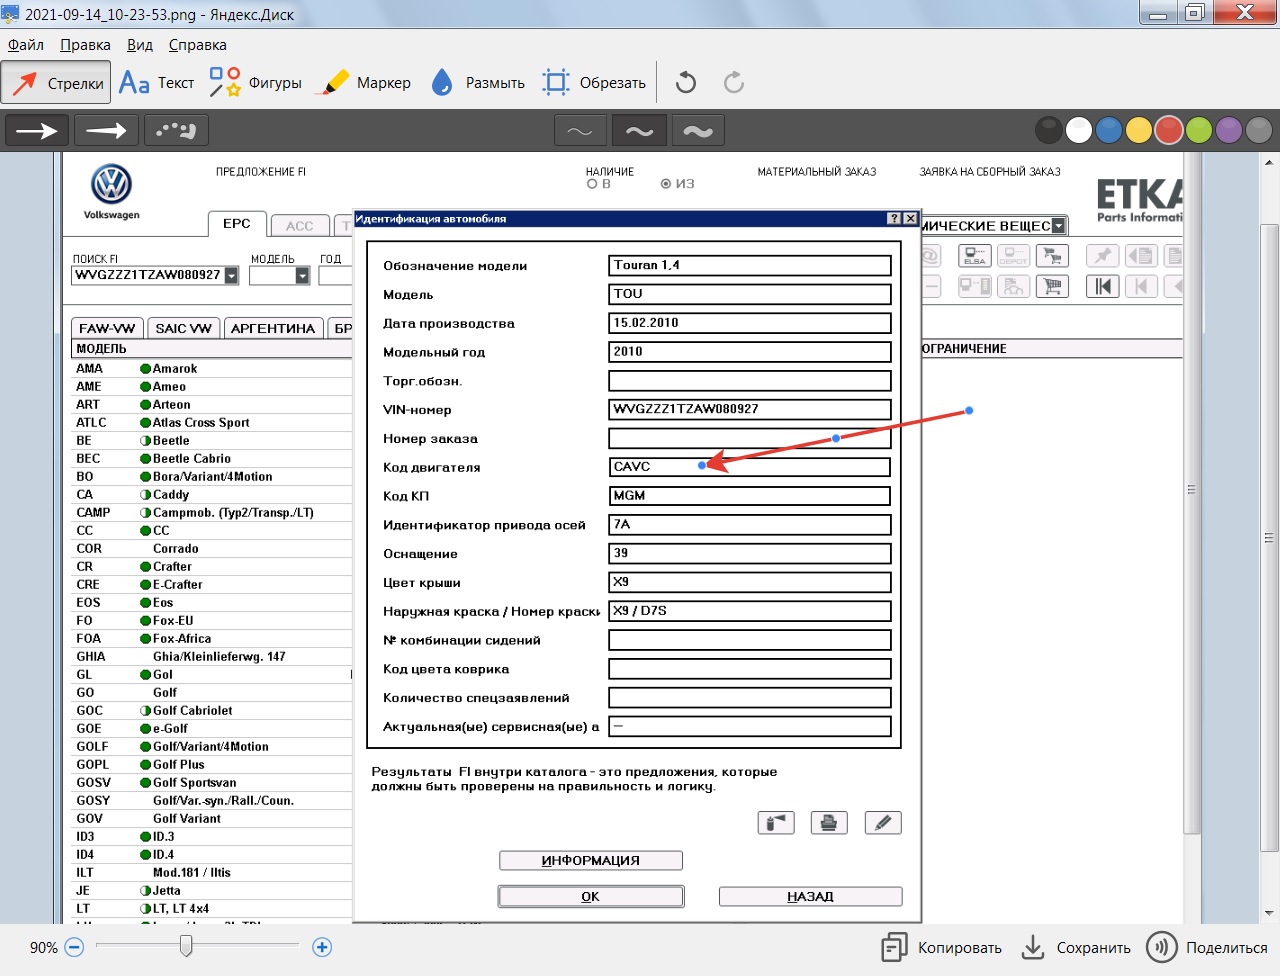
Task: Select the Текст text tool
Action: pos(157,83)
